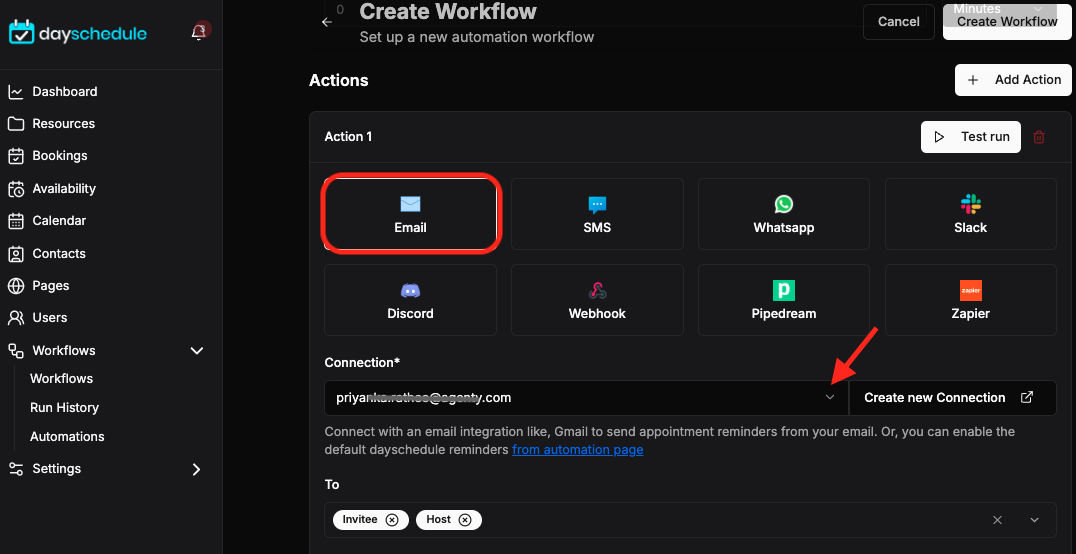Screen dimensions: 1076x554
Task: Open the Users section
Action: 49,318
